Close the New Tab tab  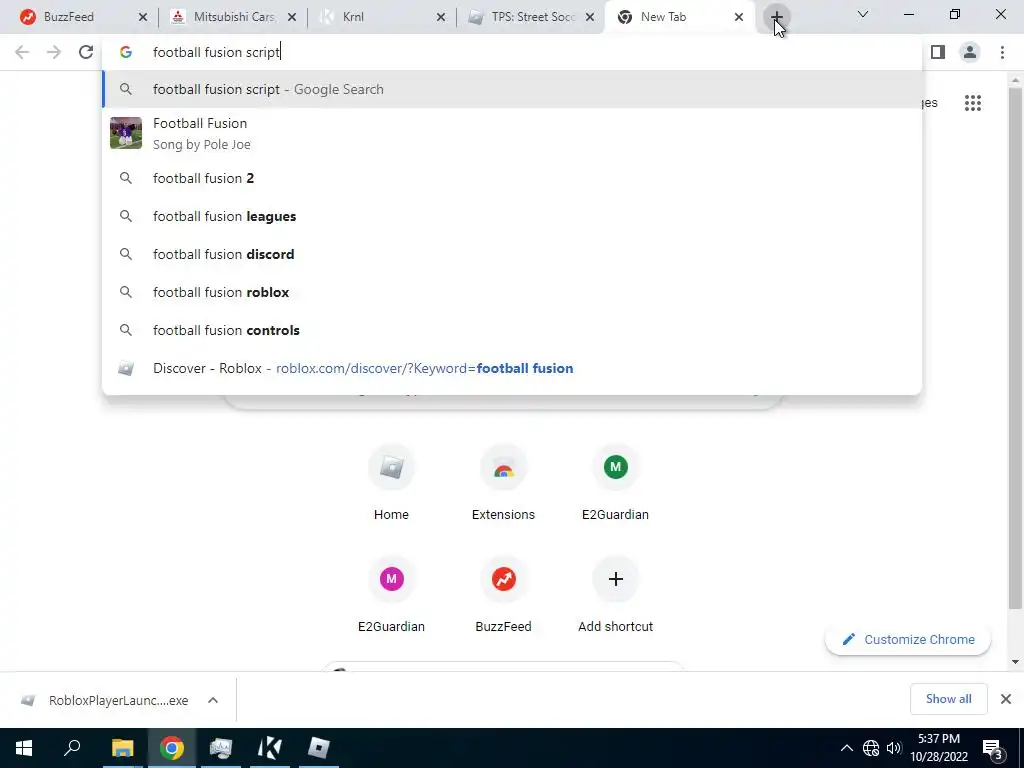click(739, 18)
